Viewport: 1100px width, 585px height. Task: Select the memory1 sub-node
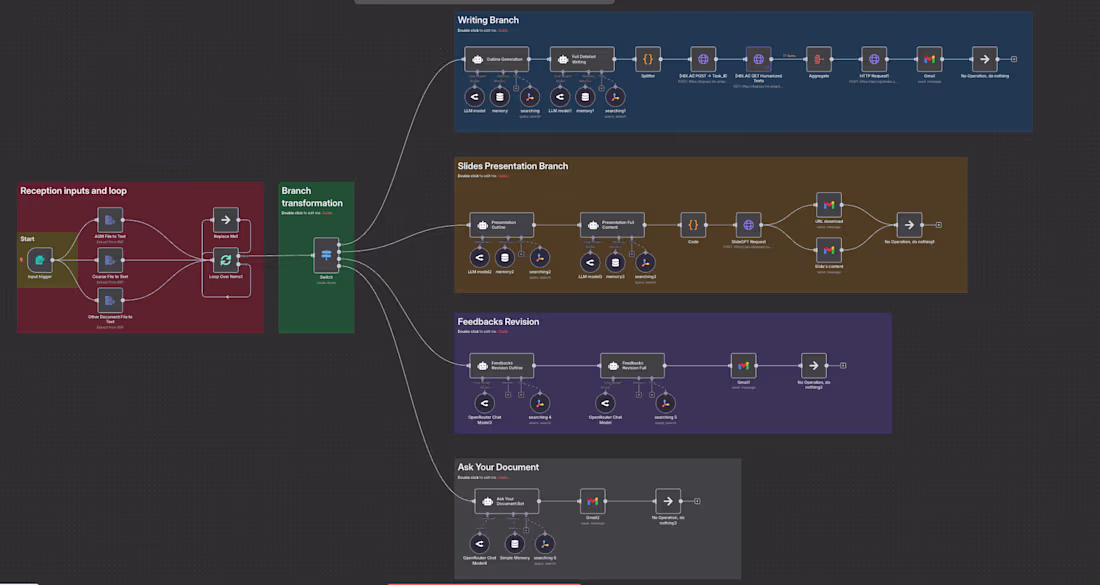pos(585,97)
